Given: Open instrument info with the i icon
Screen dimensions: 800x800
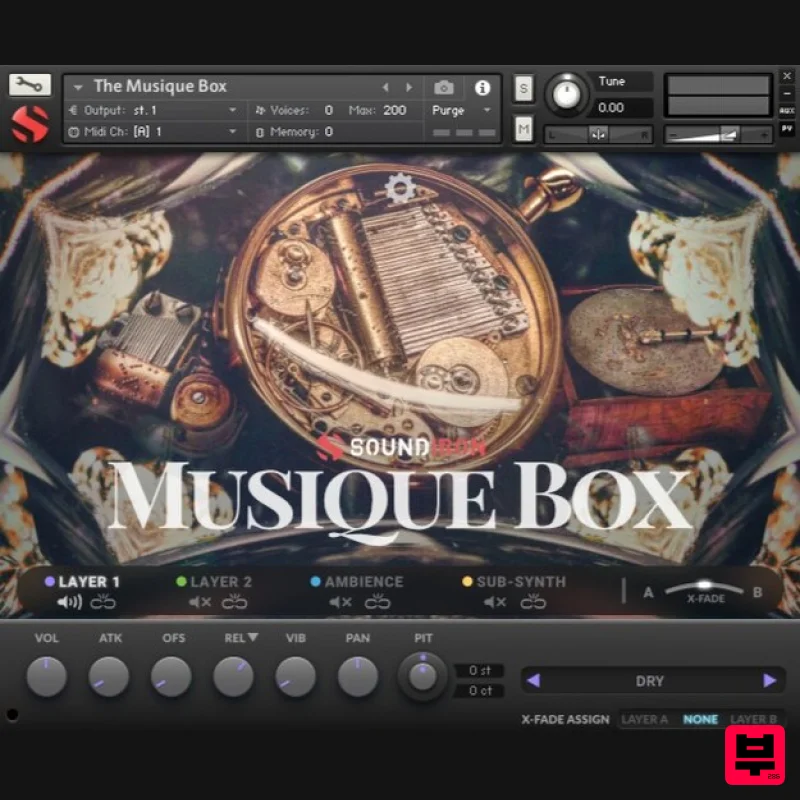Looking at the screenshot, I should pyautogui.click(x=482, y=88).
